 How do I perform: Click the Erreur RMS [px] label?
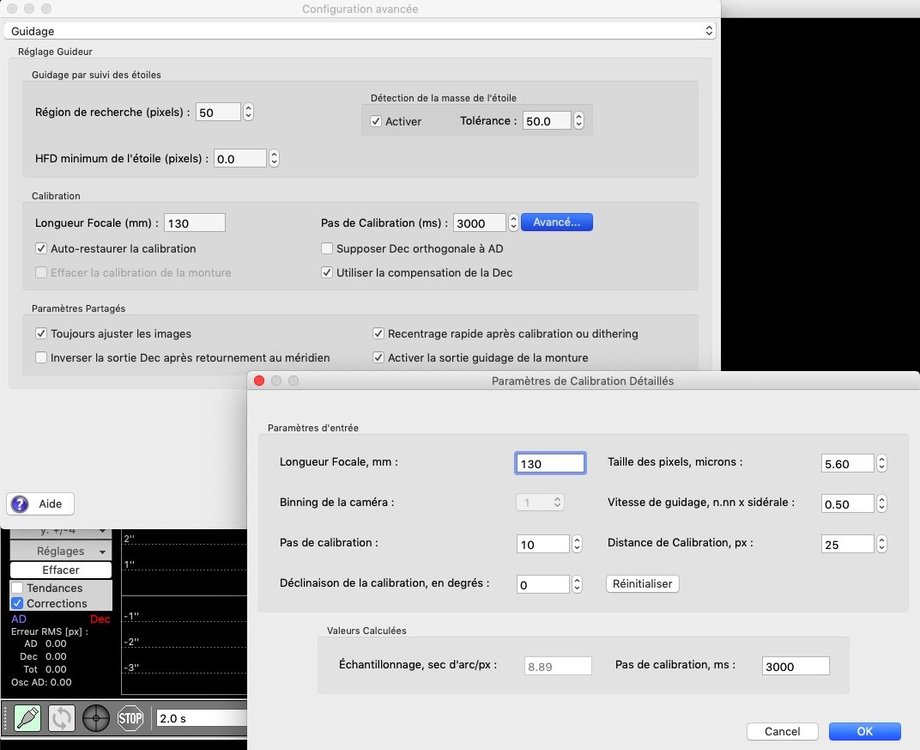(49, 631)
